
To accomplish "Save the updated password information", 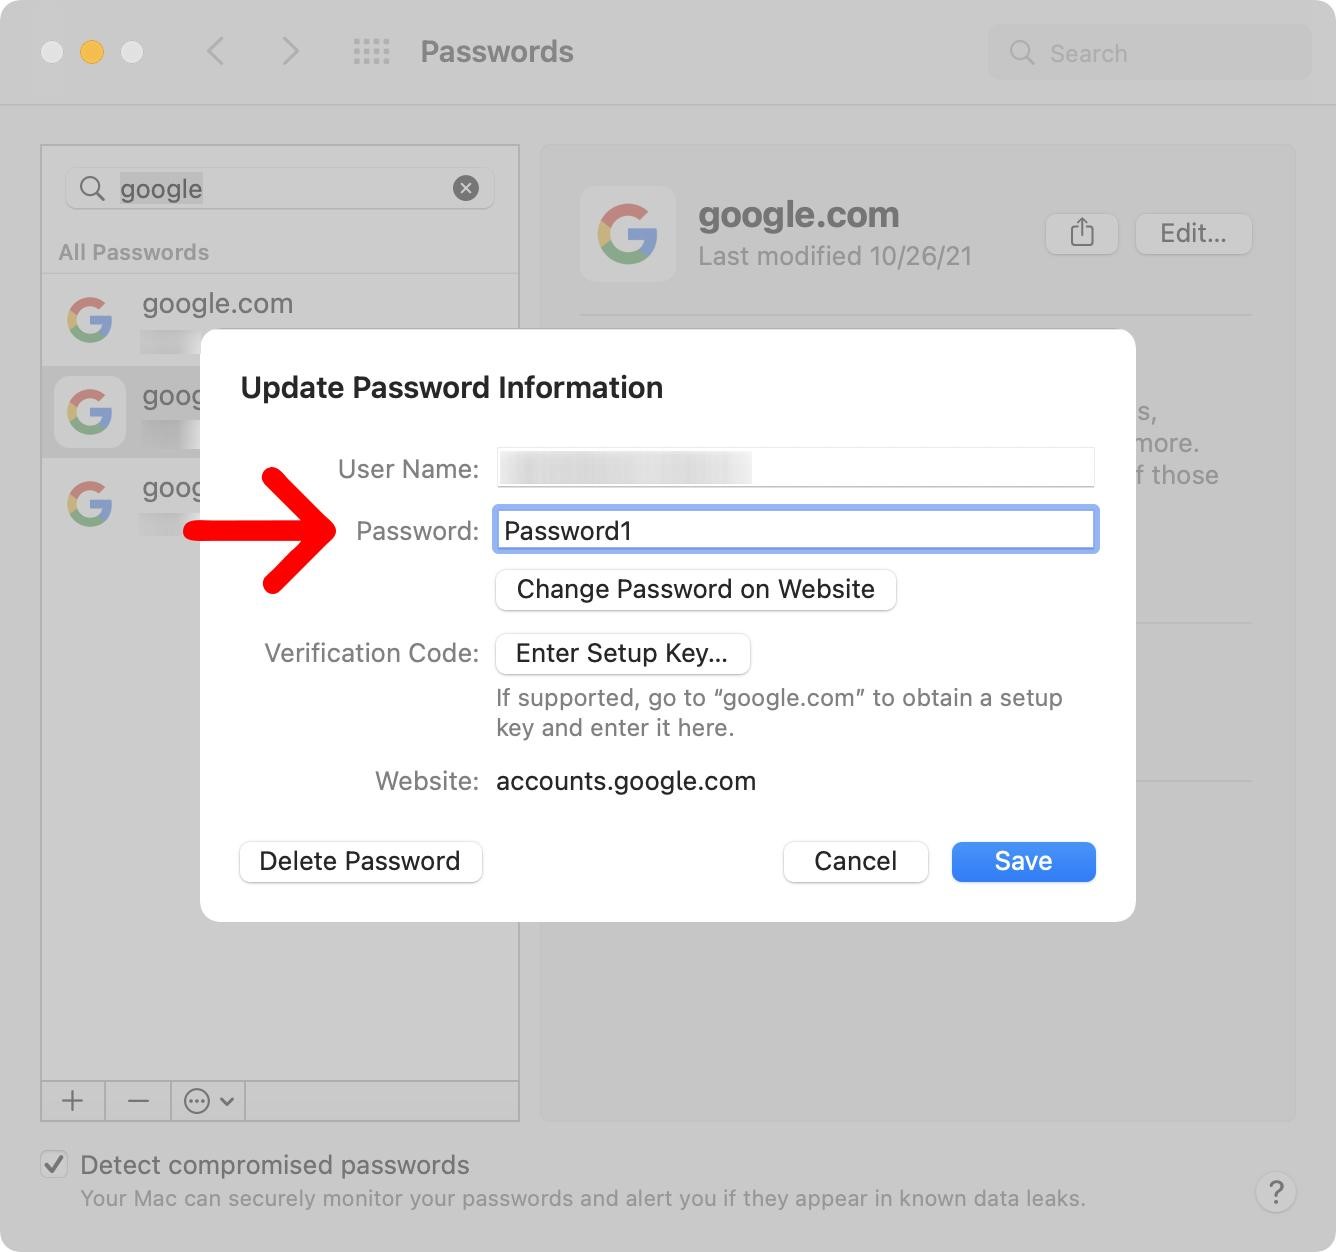I will 1023,861.
